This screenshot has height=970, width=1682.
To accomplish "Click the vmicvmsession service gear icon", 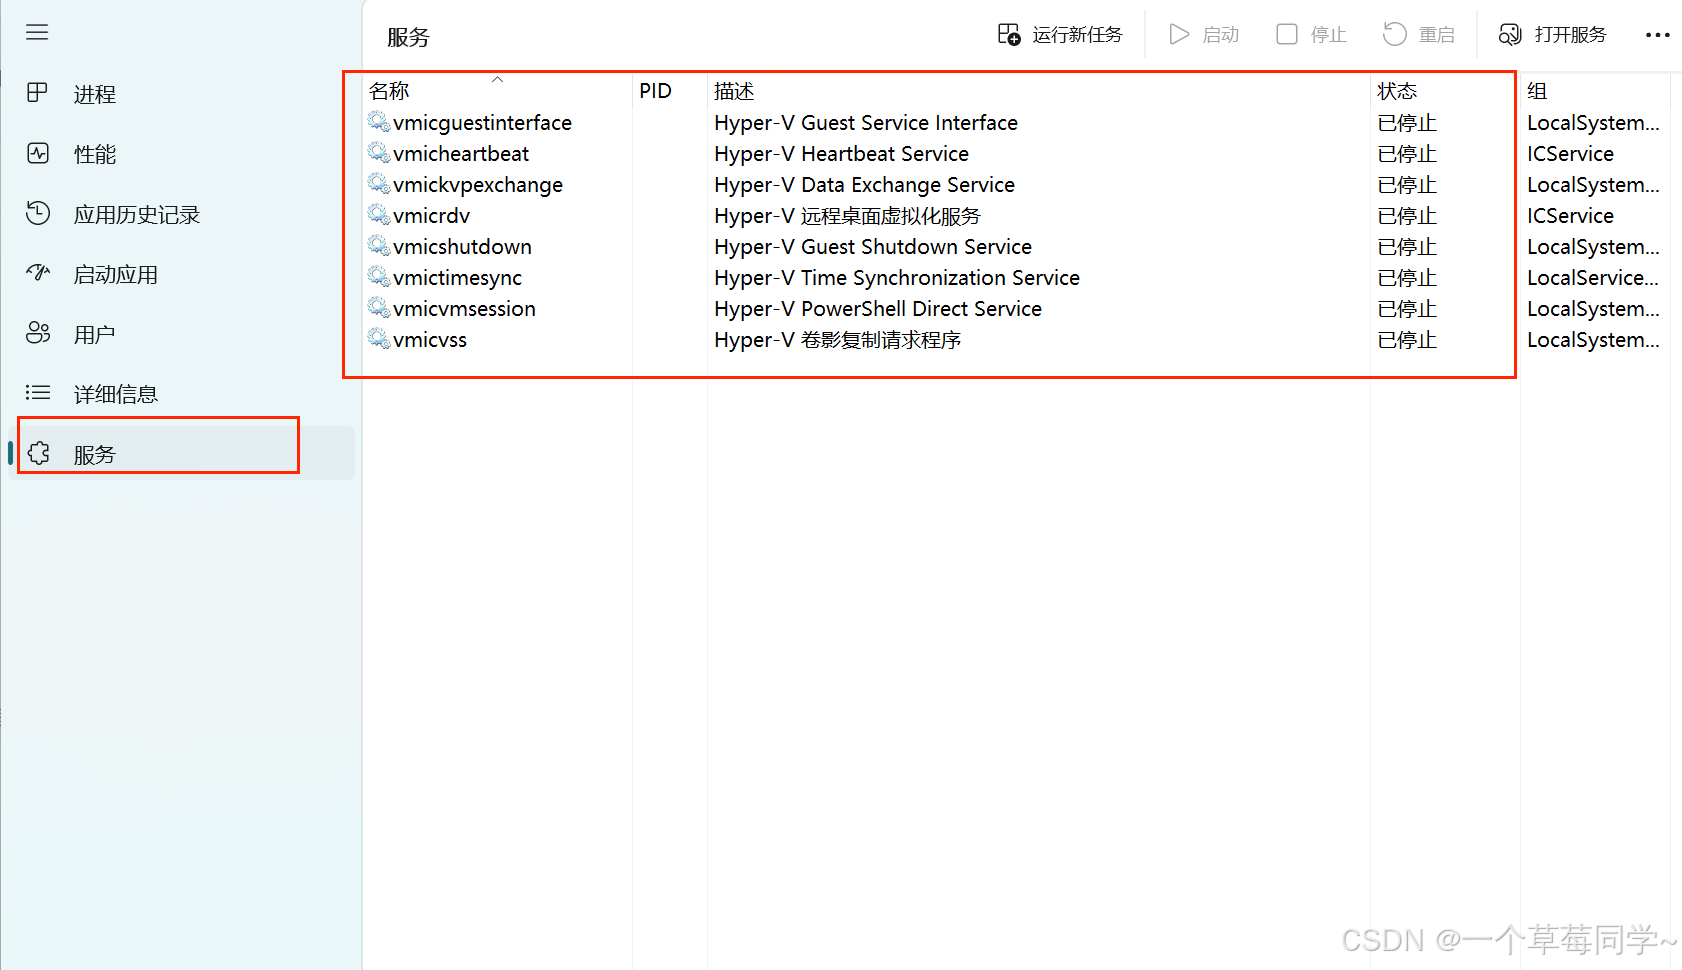I will pyautogui.click(x=379, y=308).
